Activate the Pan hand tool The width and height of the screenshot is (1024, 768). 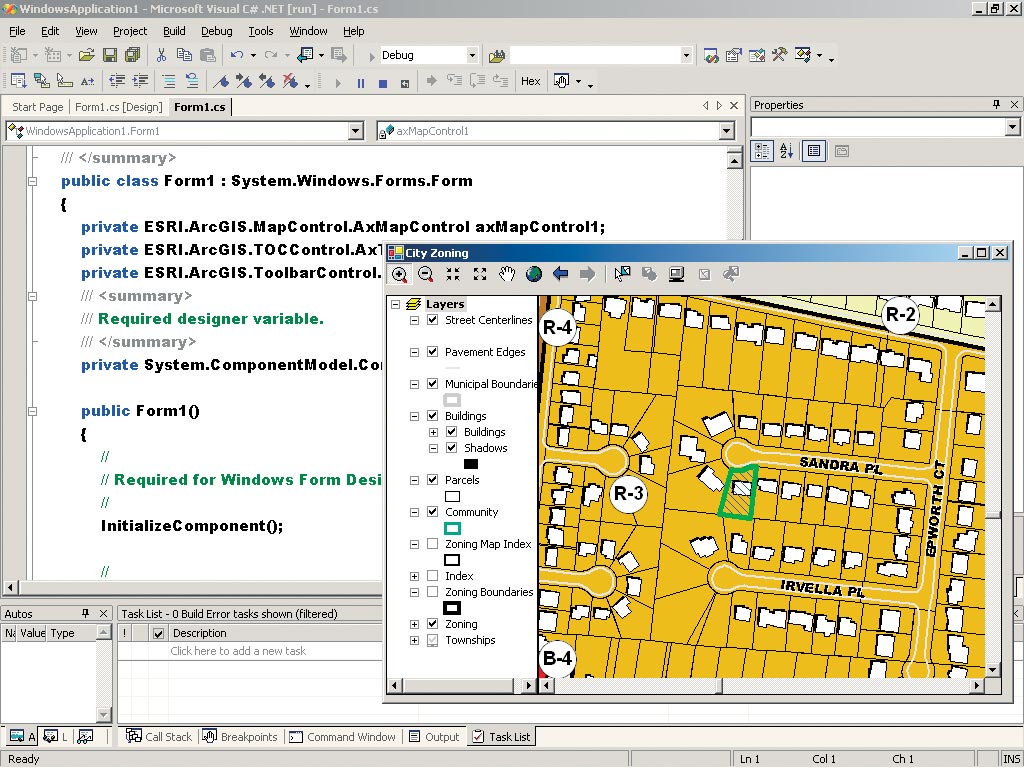[x=507, y=274]
